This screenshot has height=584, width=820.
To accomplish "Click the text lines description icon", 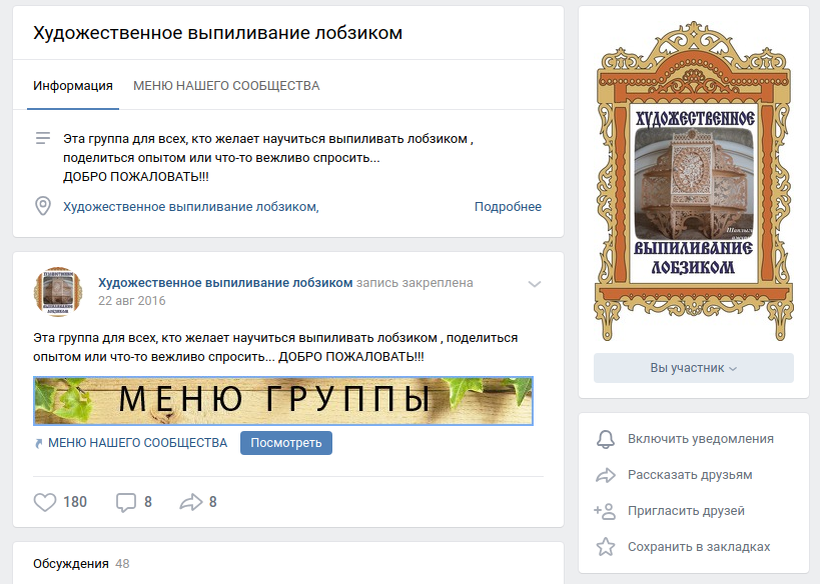I will (x=43, y=138).
